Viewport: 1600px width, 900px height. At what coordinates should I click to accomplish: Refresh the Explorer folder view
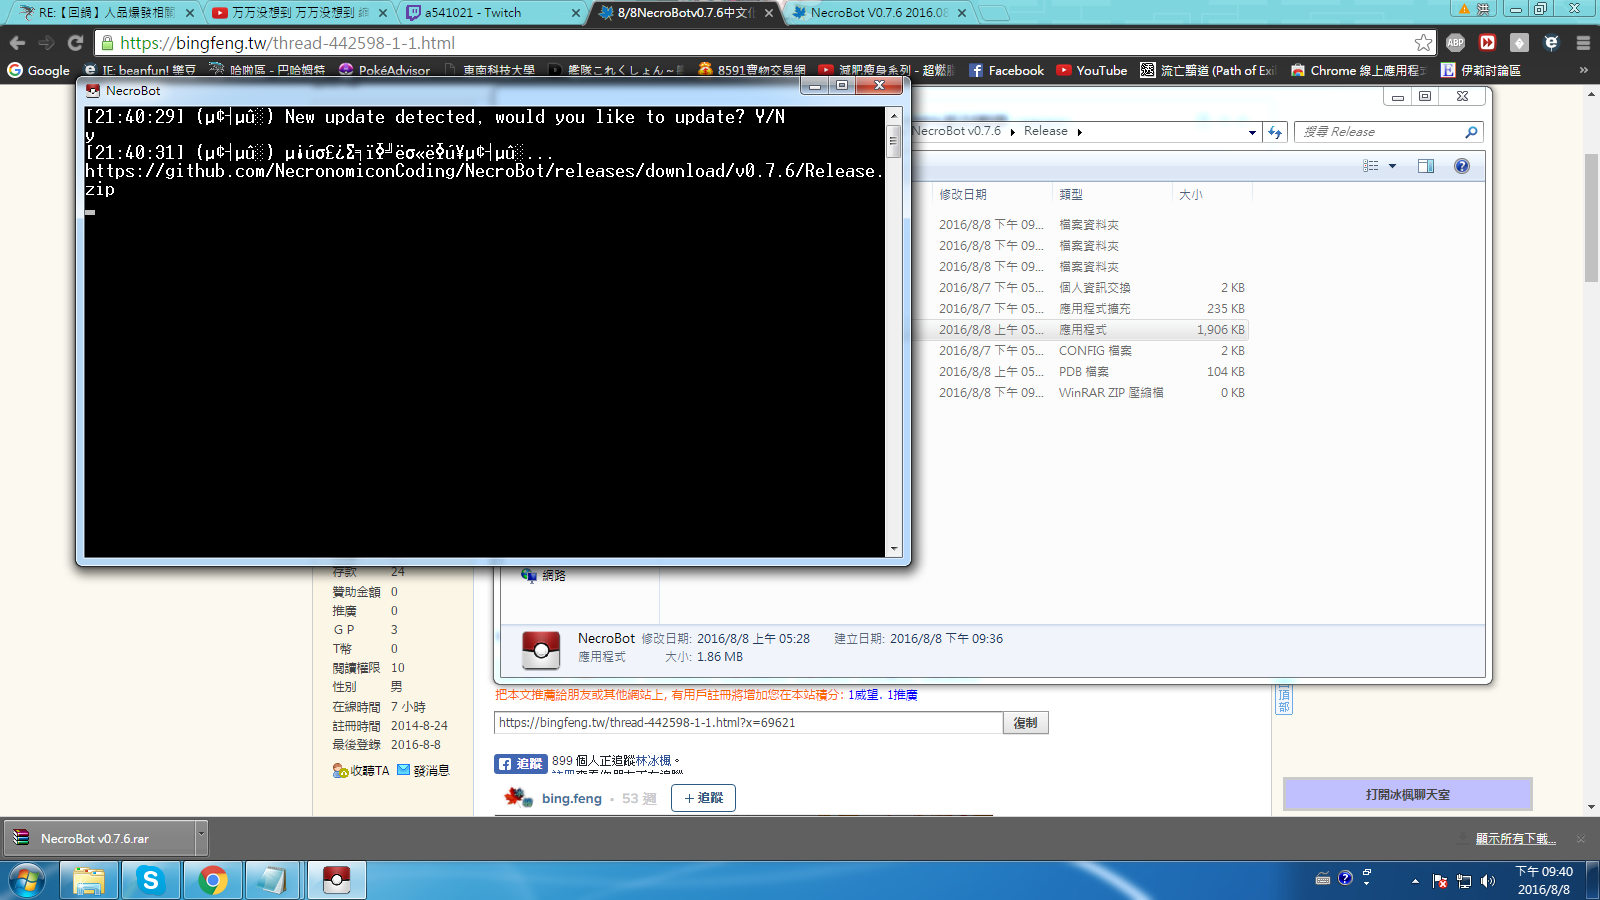pos(1275,132)
